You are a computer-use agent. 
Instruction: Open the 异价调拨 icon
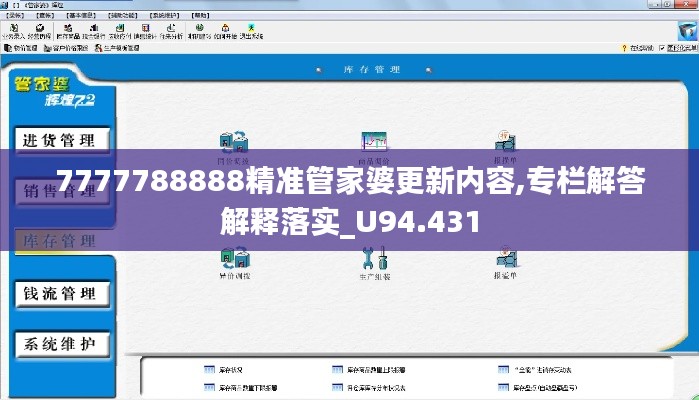[x=235, y=263]
